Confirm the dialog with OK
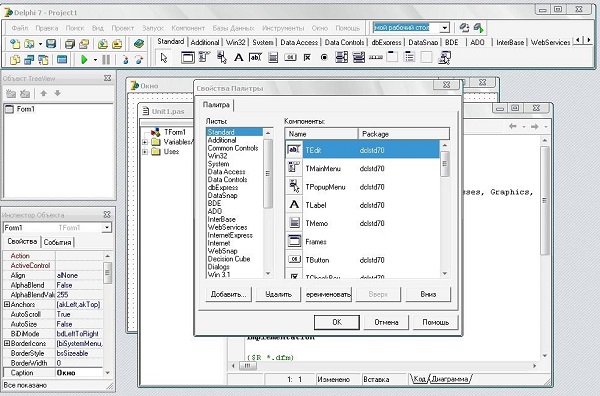Image resolution: width=600 pixels, height=396 pixels. click(x=337, y=322)
